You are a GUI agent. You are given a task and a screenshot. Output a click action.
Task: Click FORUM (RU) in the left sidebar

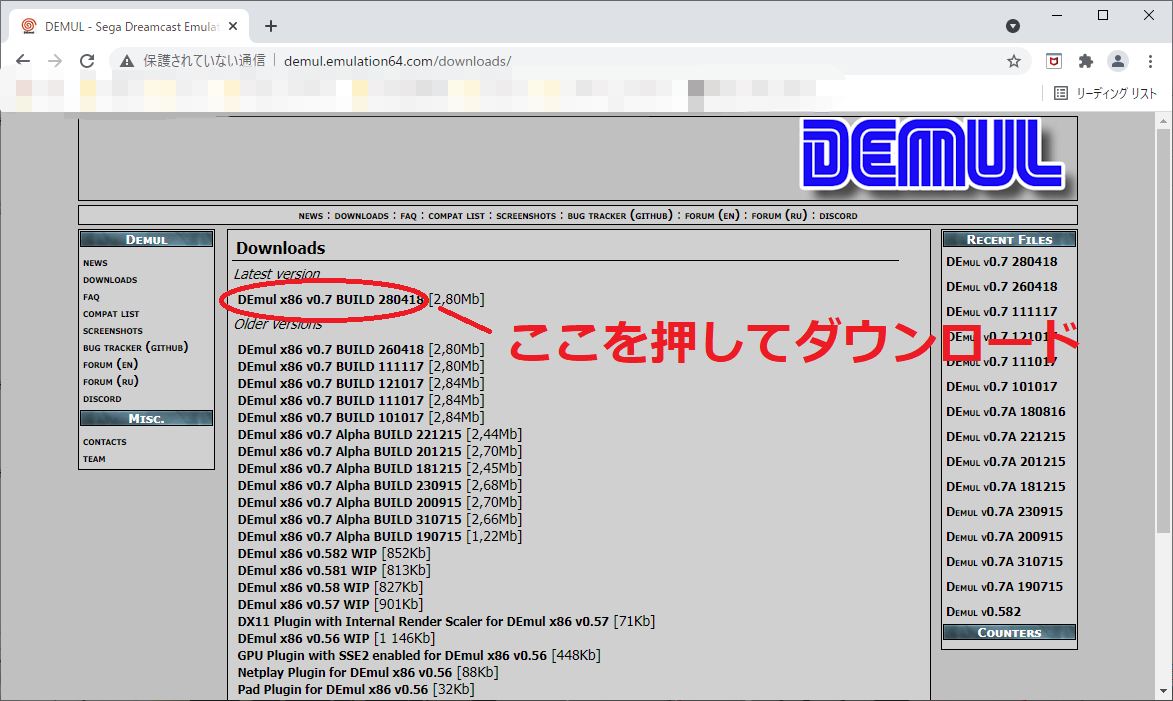(111, 382)
